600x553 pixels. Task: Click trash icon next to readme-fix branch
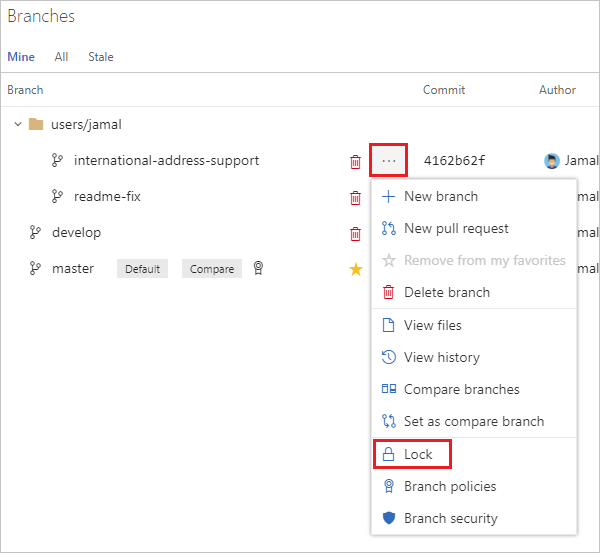coord(355,197)
